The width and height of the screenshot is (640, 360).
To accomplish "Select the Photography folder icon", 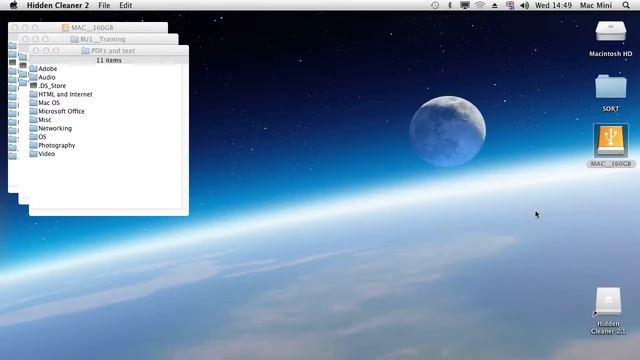I will (33, 145).
